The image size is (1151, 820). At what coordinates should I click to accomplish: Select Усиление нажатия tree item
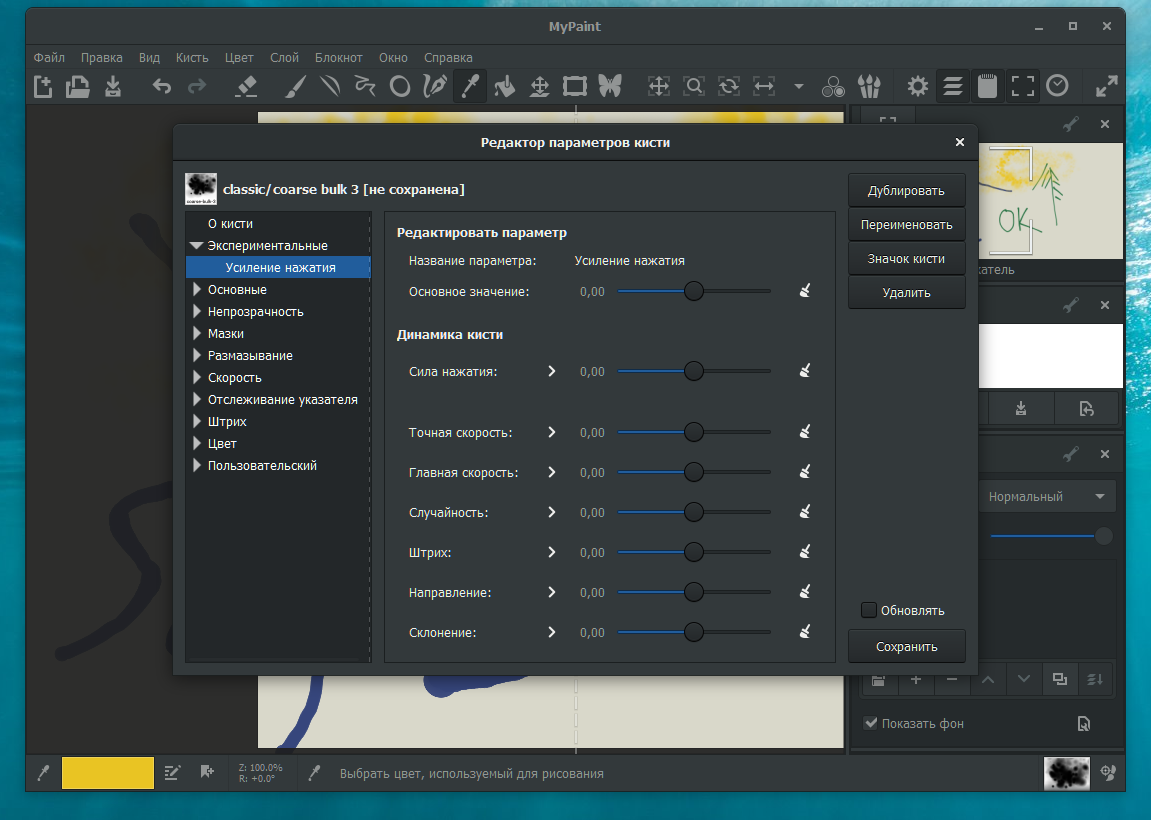coord(278,267)
